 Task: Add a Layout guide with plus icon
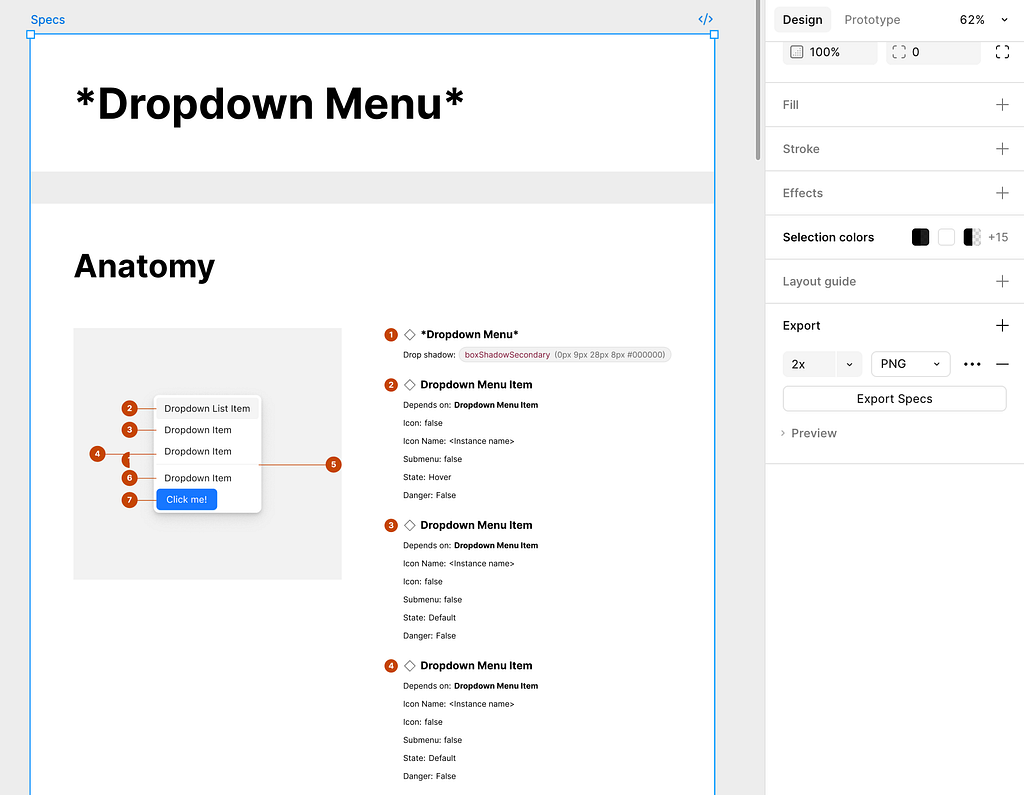click(x=1002, y=282)
